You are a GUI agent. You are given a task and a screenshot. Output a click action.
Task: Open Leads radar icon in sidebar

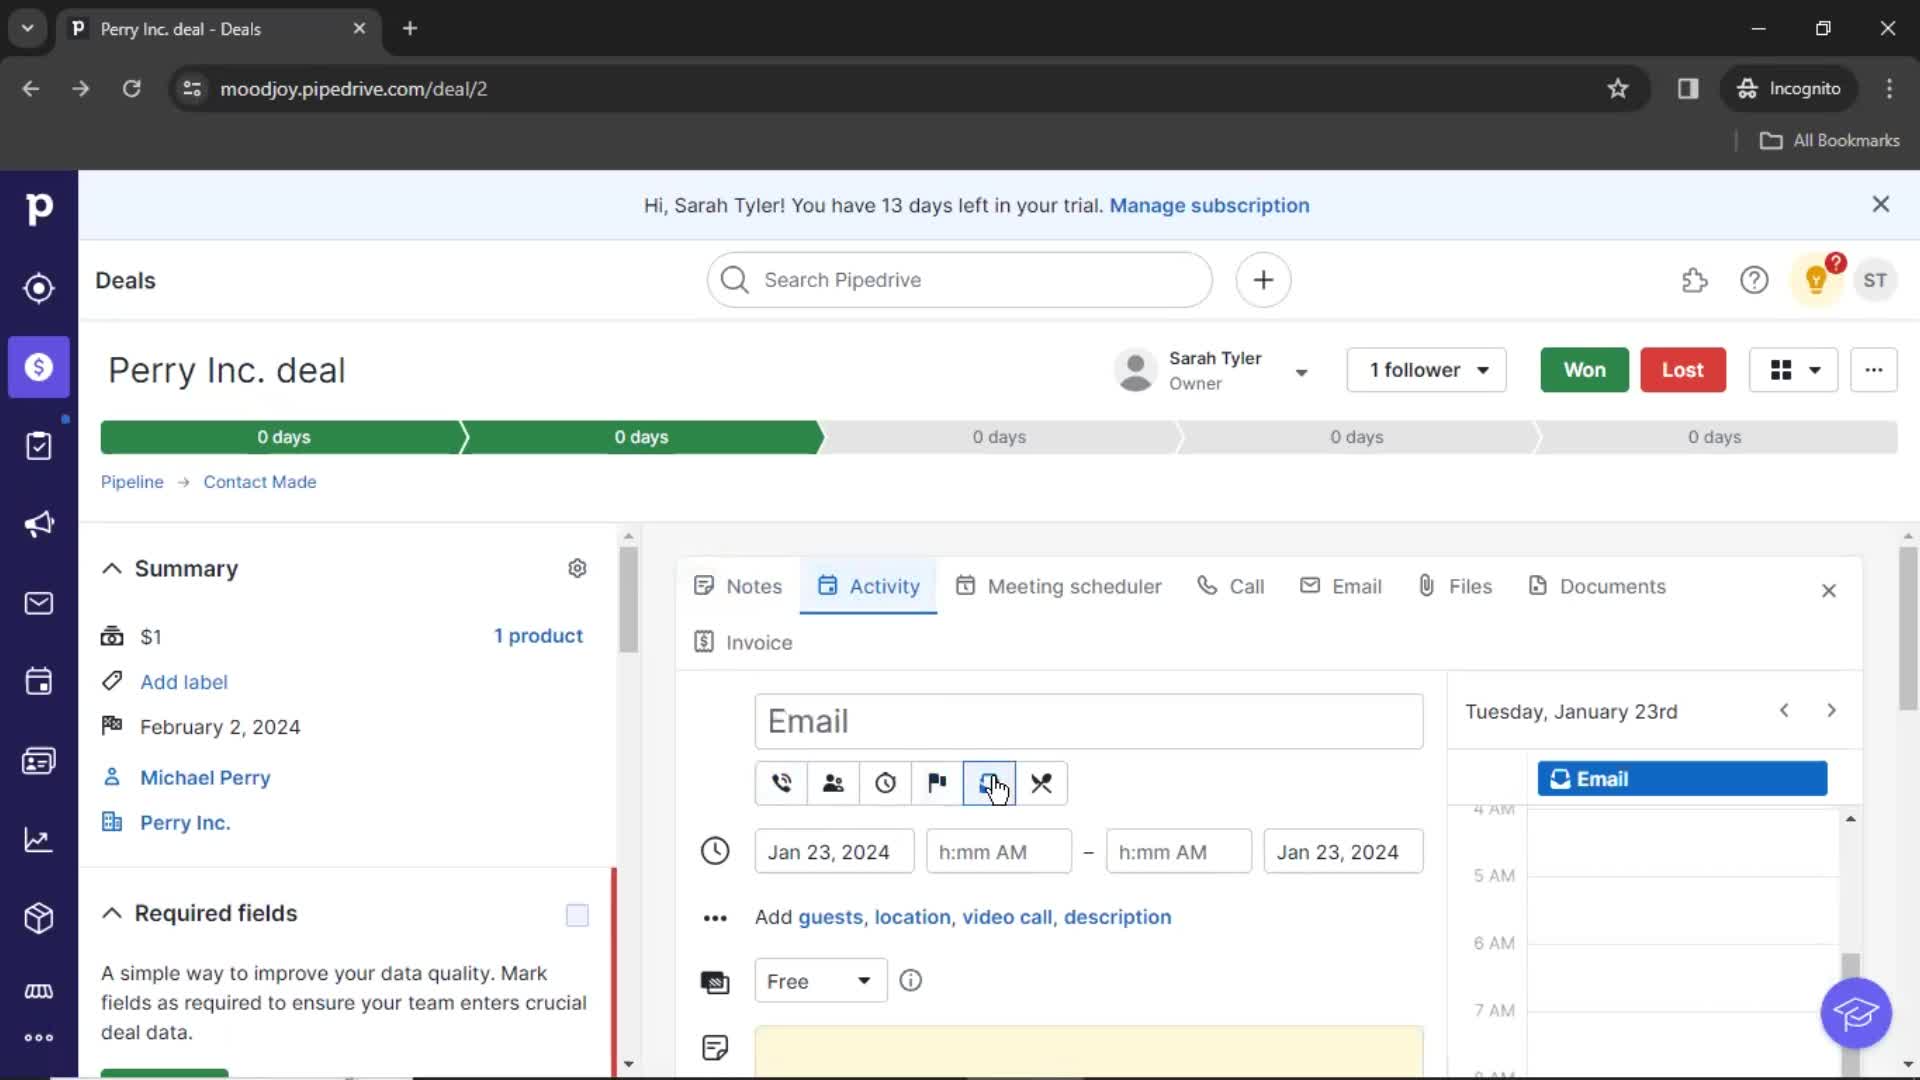(x=39, y=288)
